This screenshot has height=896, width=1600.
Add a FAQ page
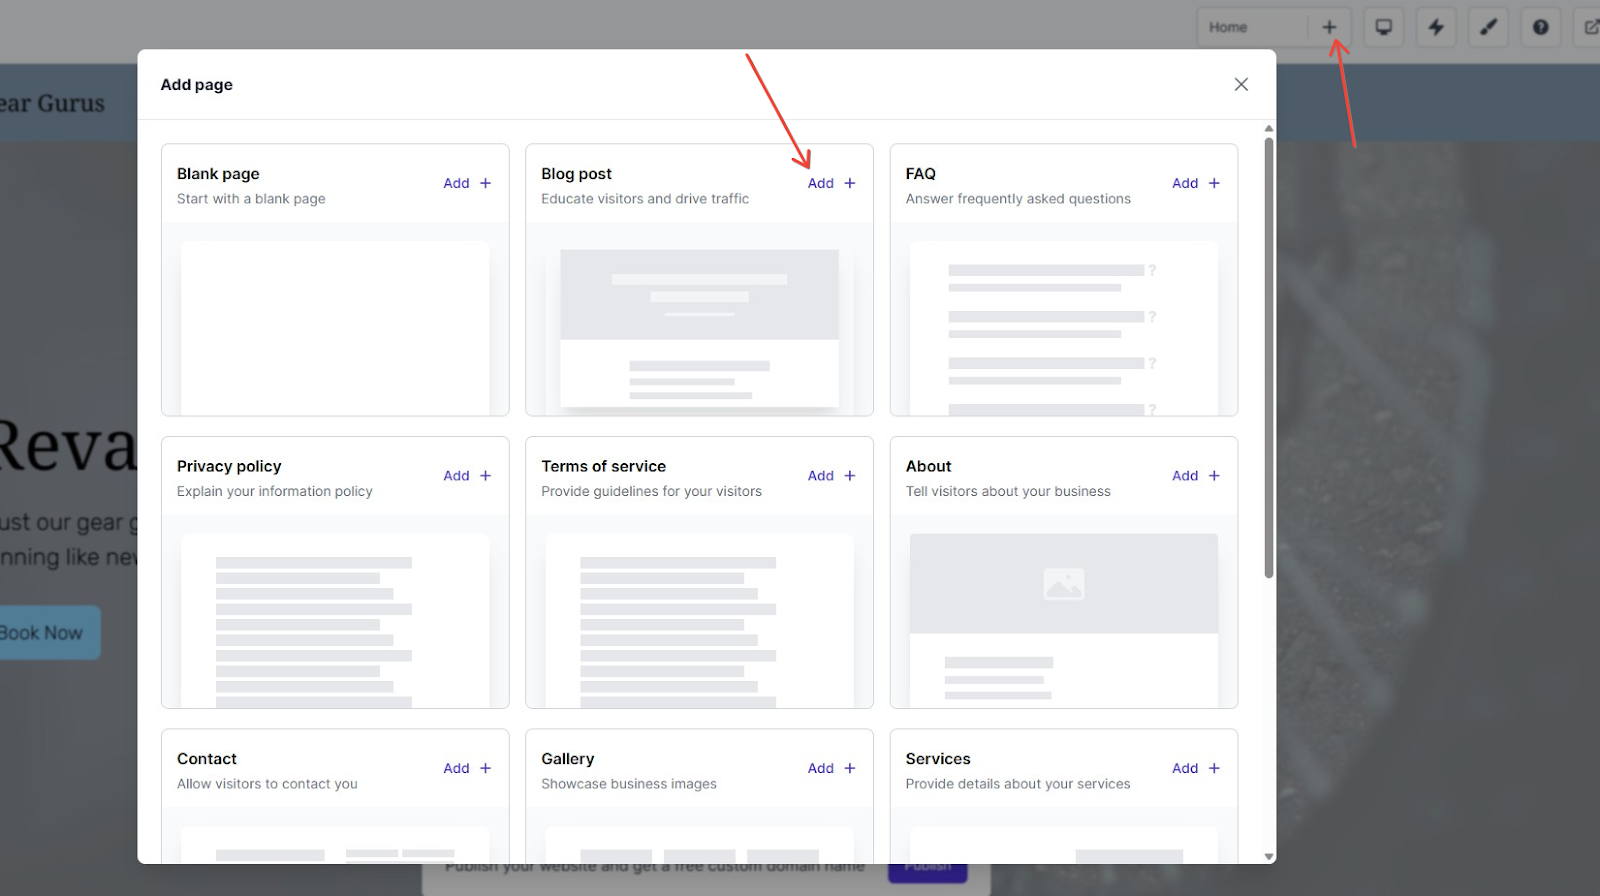[x=1196, y=183]
